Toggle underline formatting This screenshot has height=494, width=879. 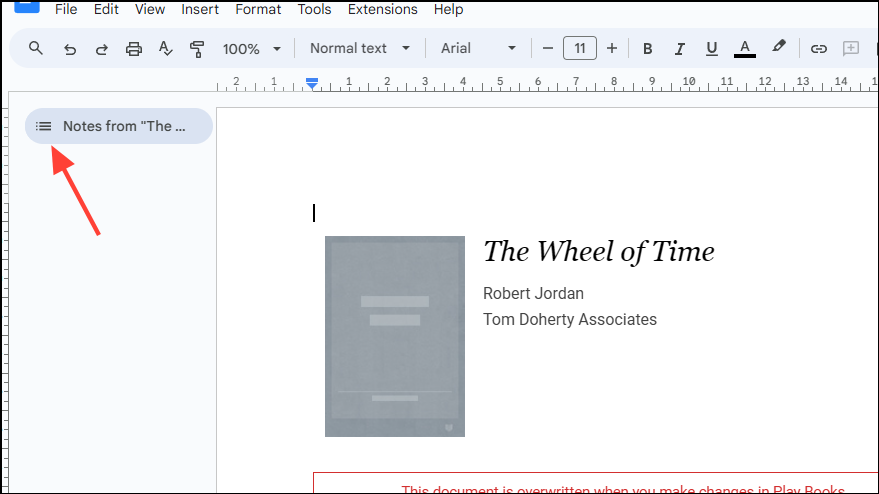coord(712,48)
